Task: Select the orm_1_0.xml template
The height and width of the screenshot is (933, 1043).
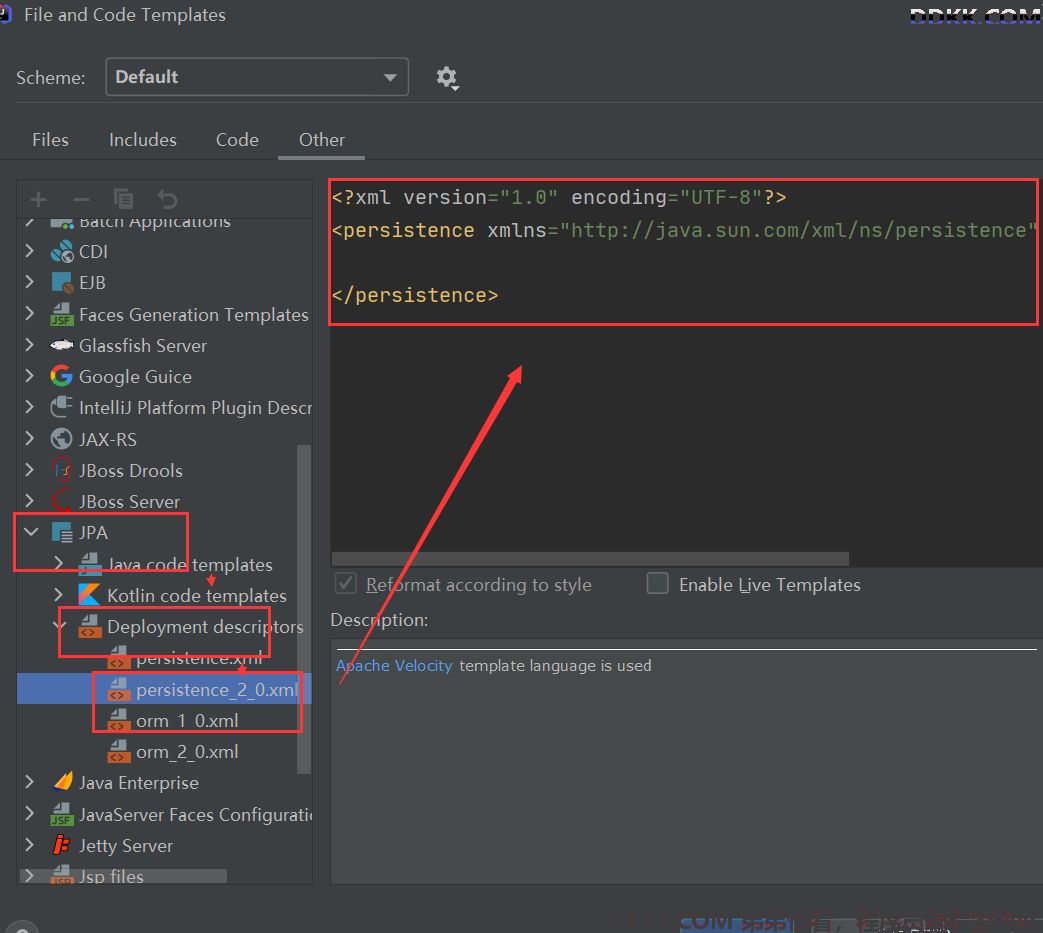Action: (187, 721)
